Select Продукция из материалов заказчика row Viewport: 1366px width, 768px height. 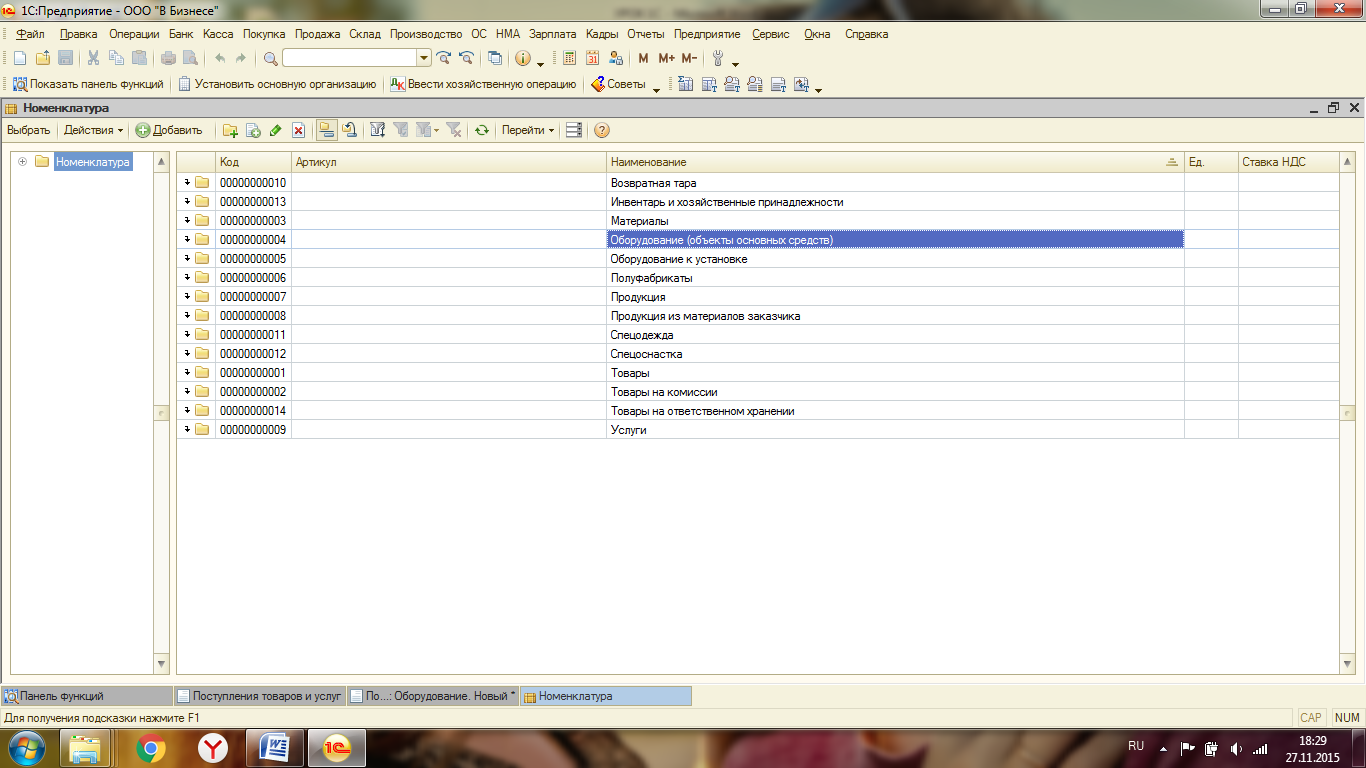coord(758,316)
